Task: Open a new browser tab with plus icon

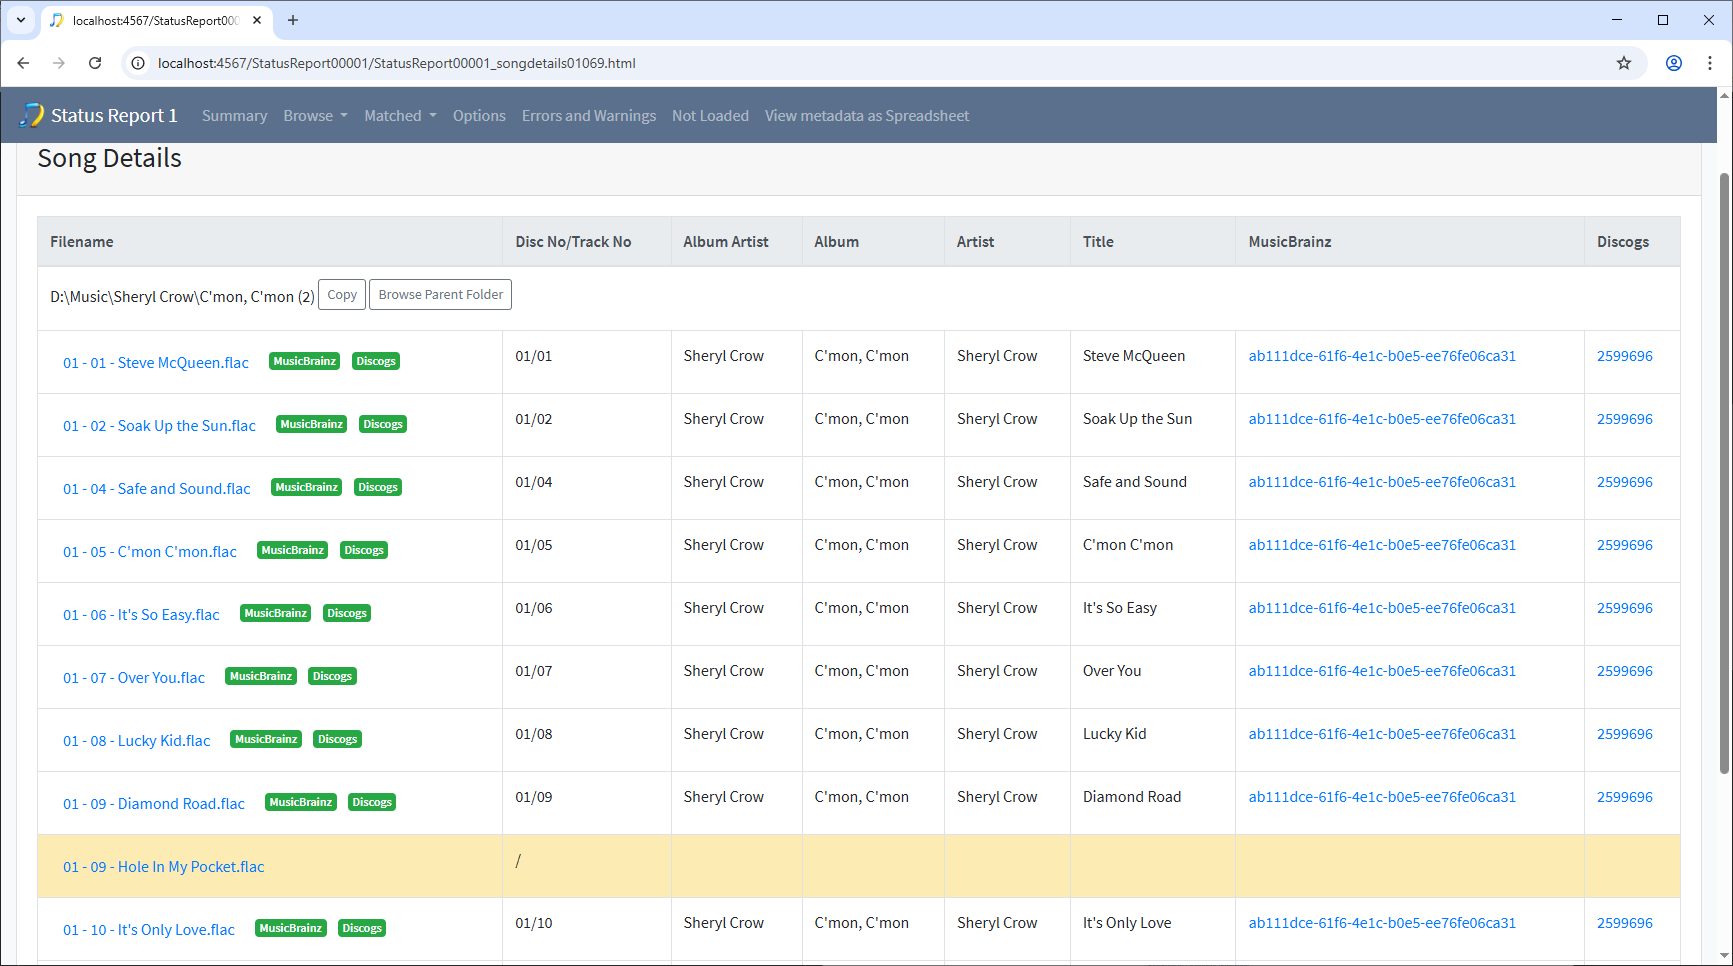Action: point(293,20)
